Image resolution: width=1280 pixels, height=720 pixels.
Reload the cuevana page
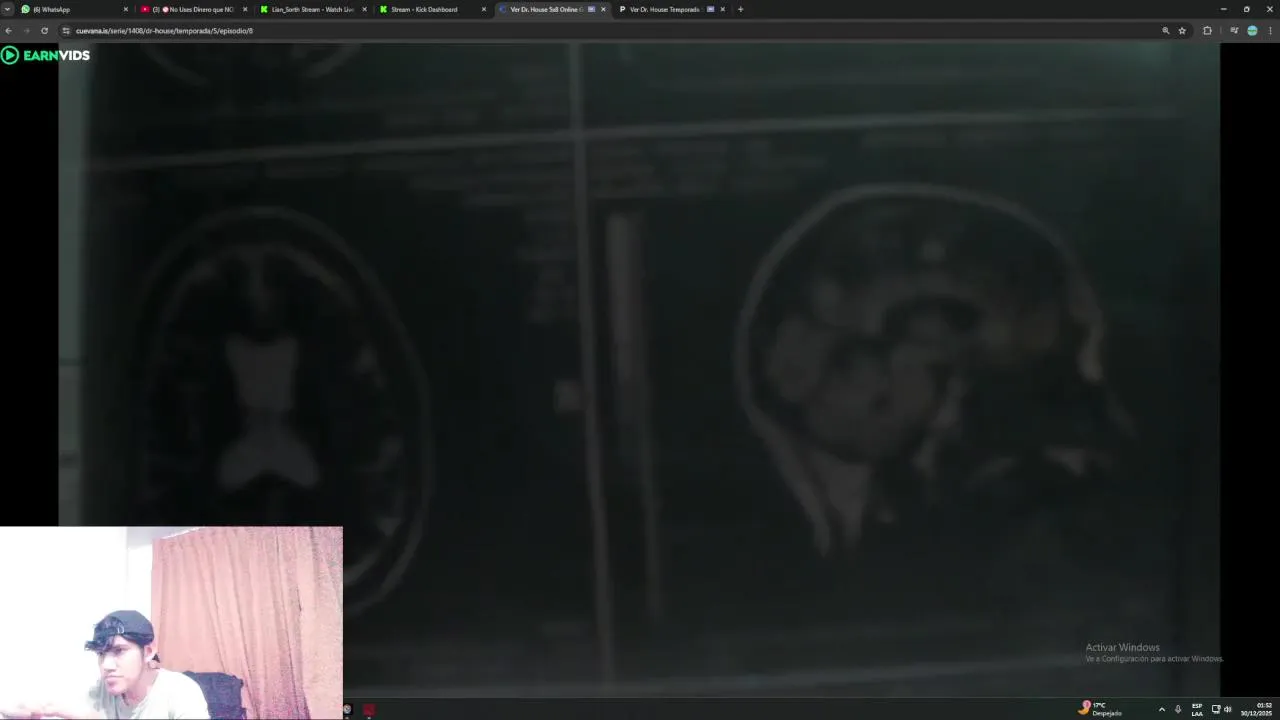click(44, 31)
